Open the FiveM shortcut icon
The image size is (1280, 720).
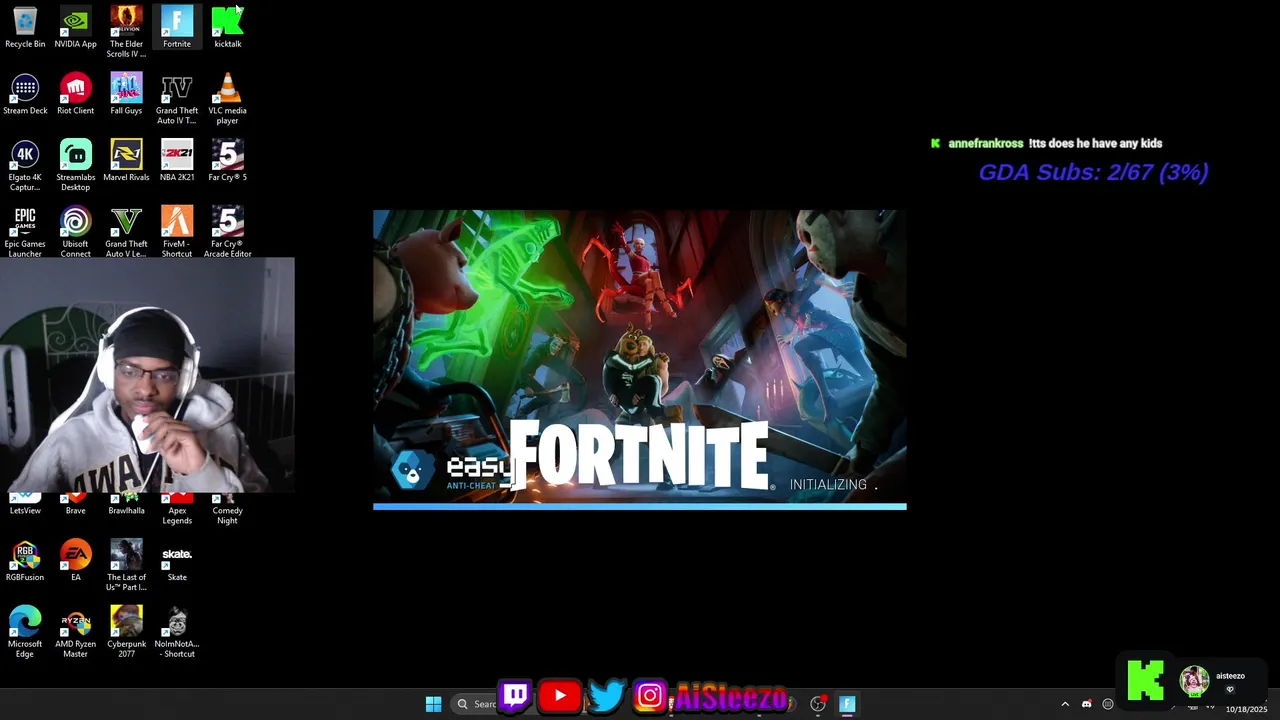(x=177, y=232)
